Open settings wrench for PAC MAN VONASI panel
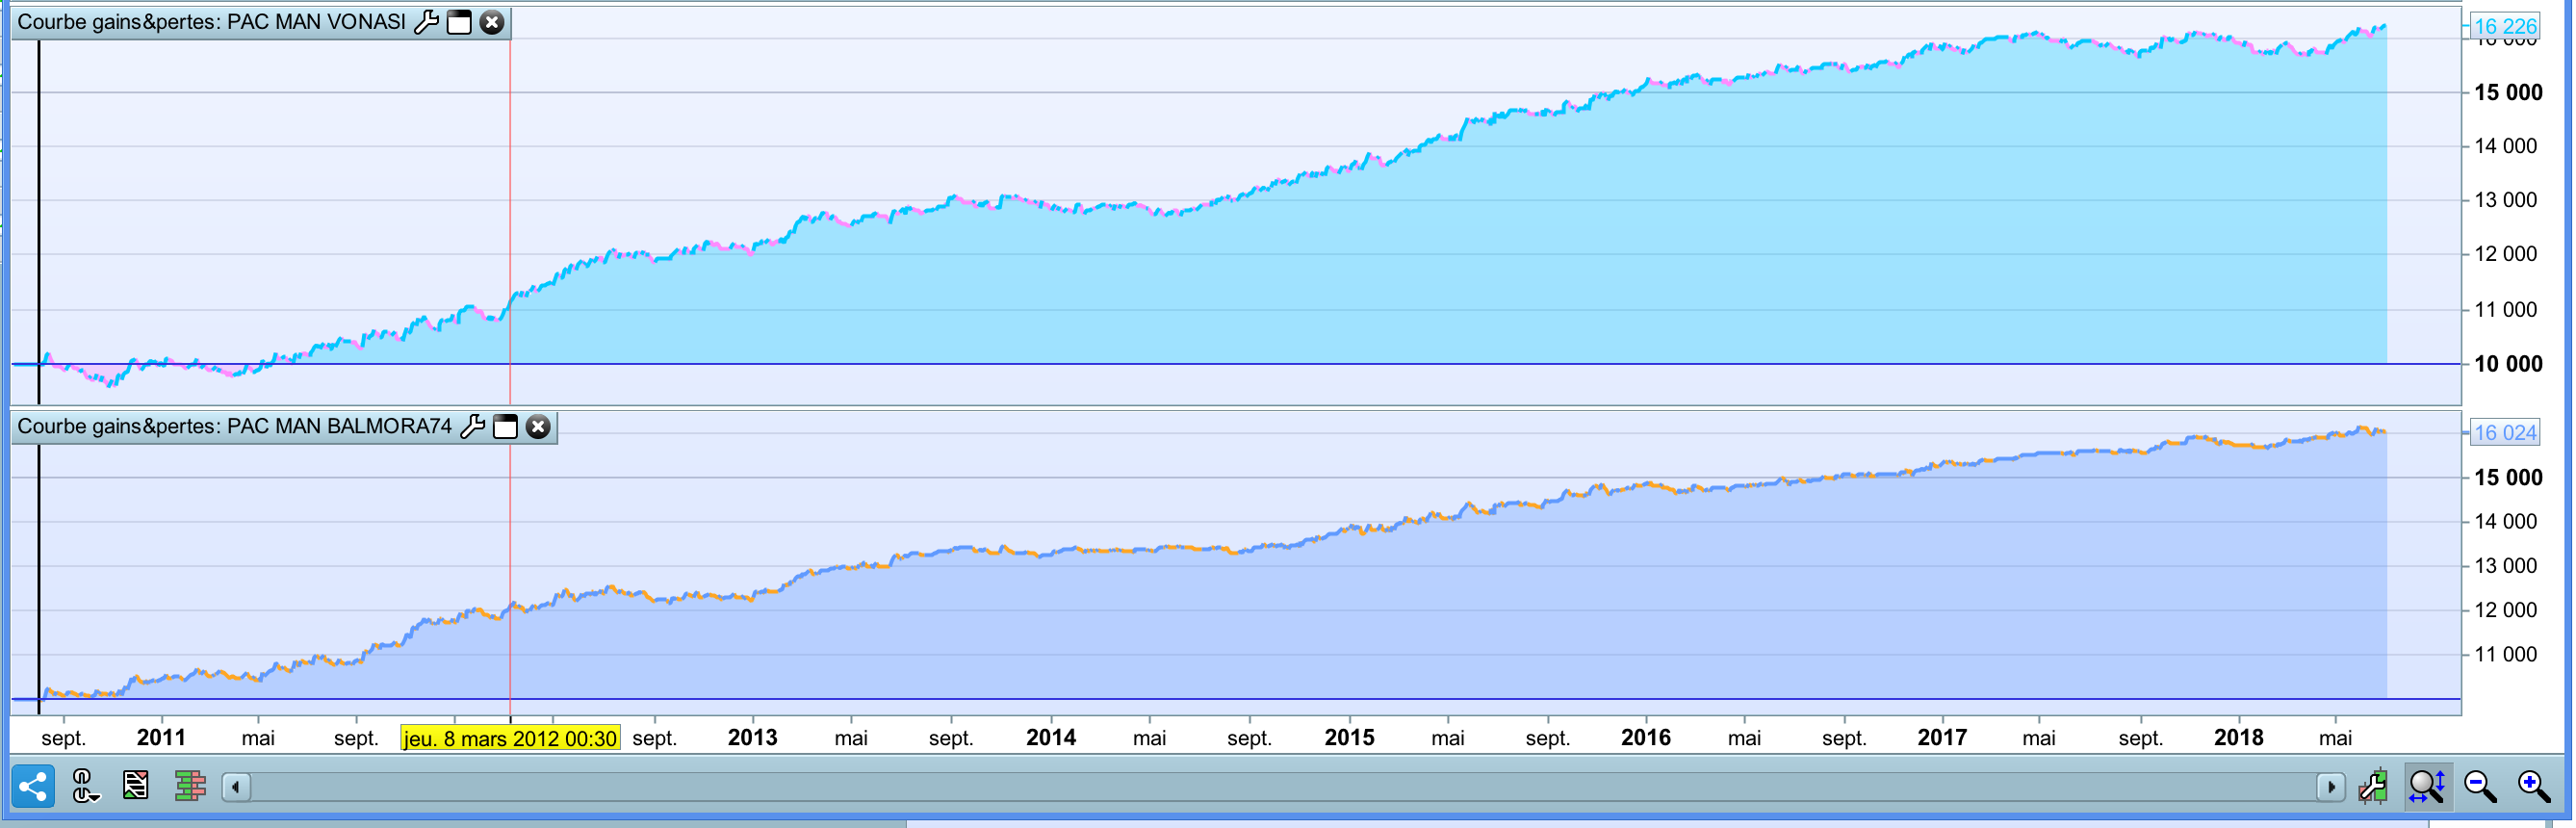This screenshot has width=2576, height=828. pyautogui.click(x=427, y=22)
